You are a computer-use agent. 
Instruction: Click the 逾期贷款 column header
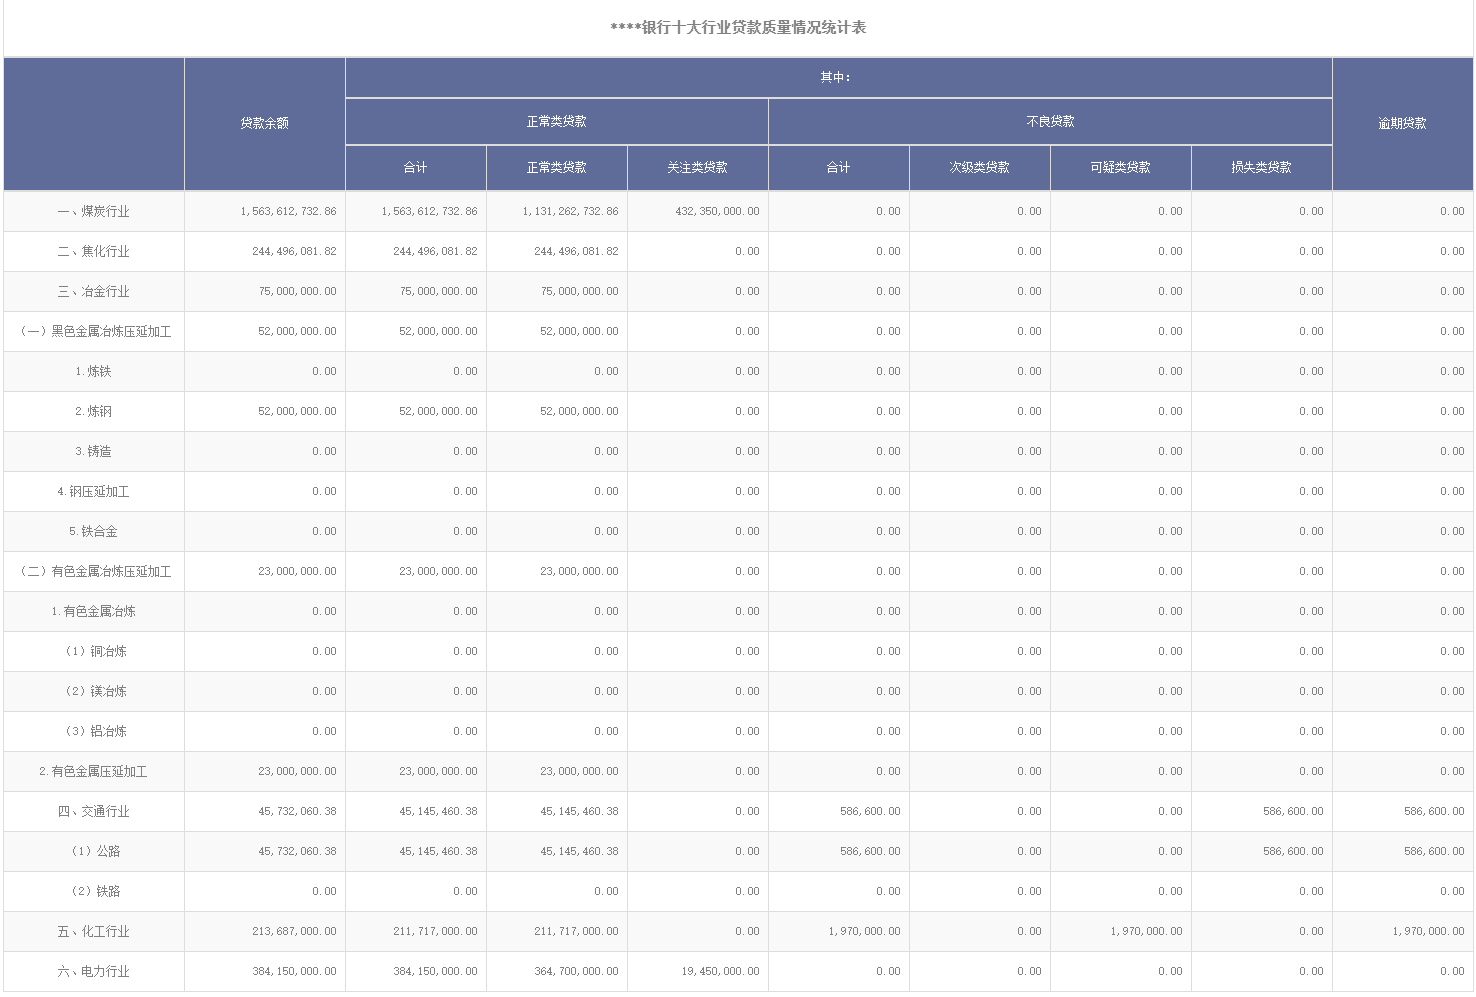coord(1402,123)
